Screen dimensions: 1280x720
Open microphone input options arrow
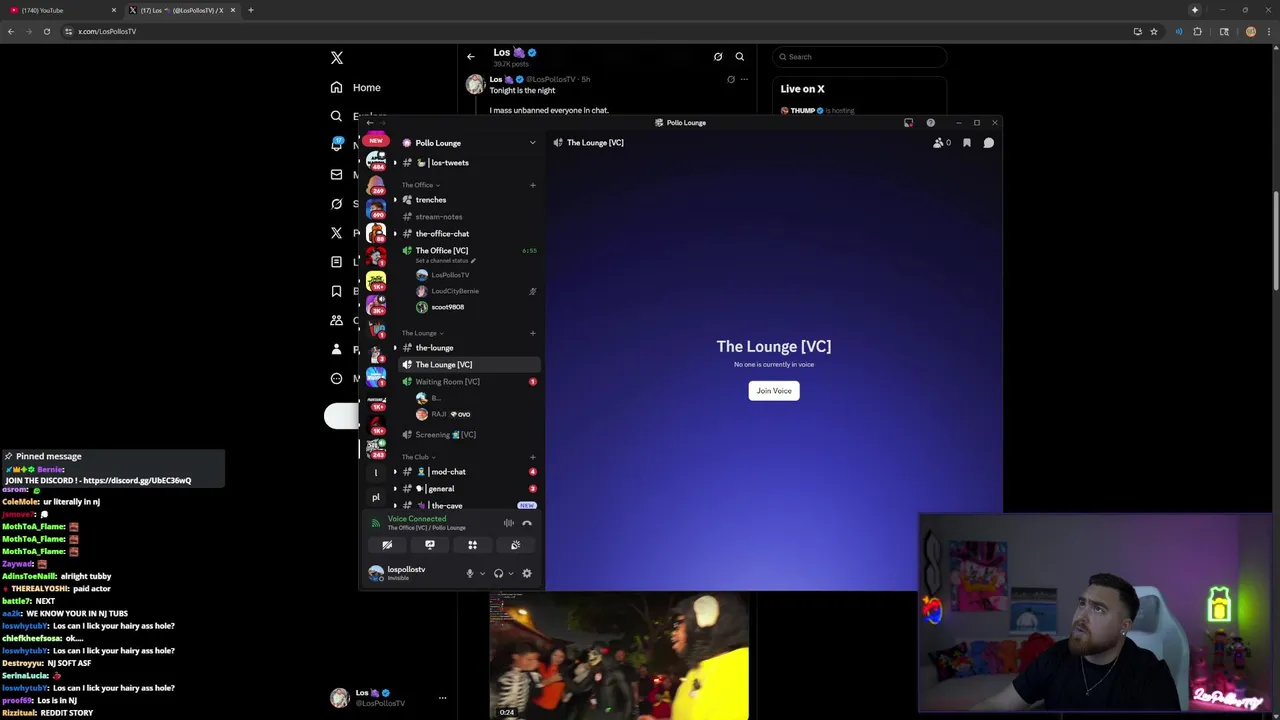pyautogui.click(x=482, y=574)
